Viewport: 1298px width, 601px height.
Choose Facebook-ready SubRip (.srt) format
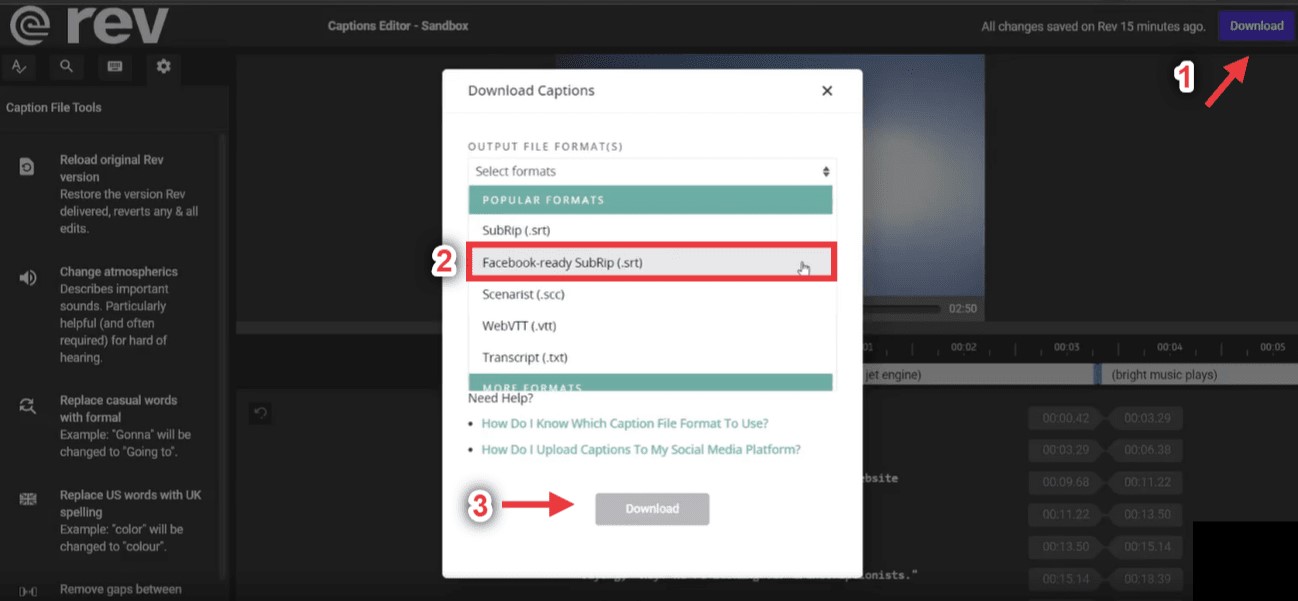coord(651,262)
